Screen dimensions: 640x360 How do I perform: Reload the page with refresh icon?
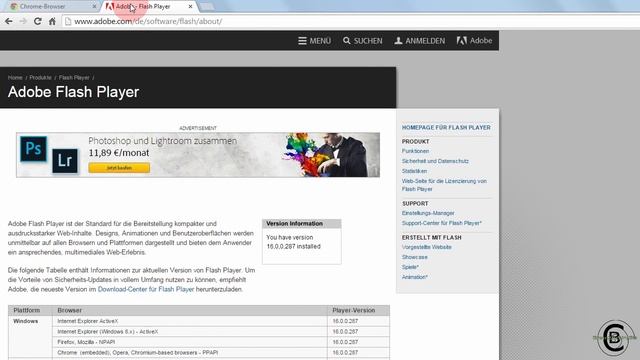(x=38, y=21)
